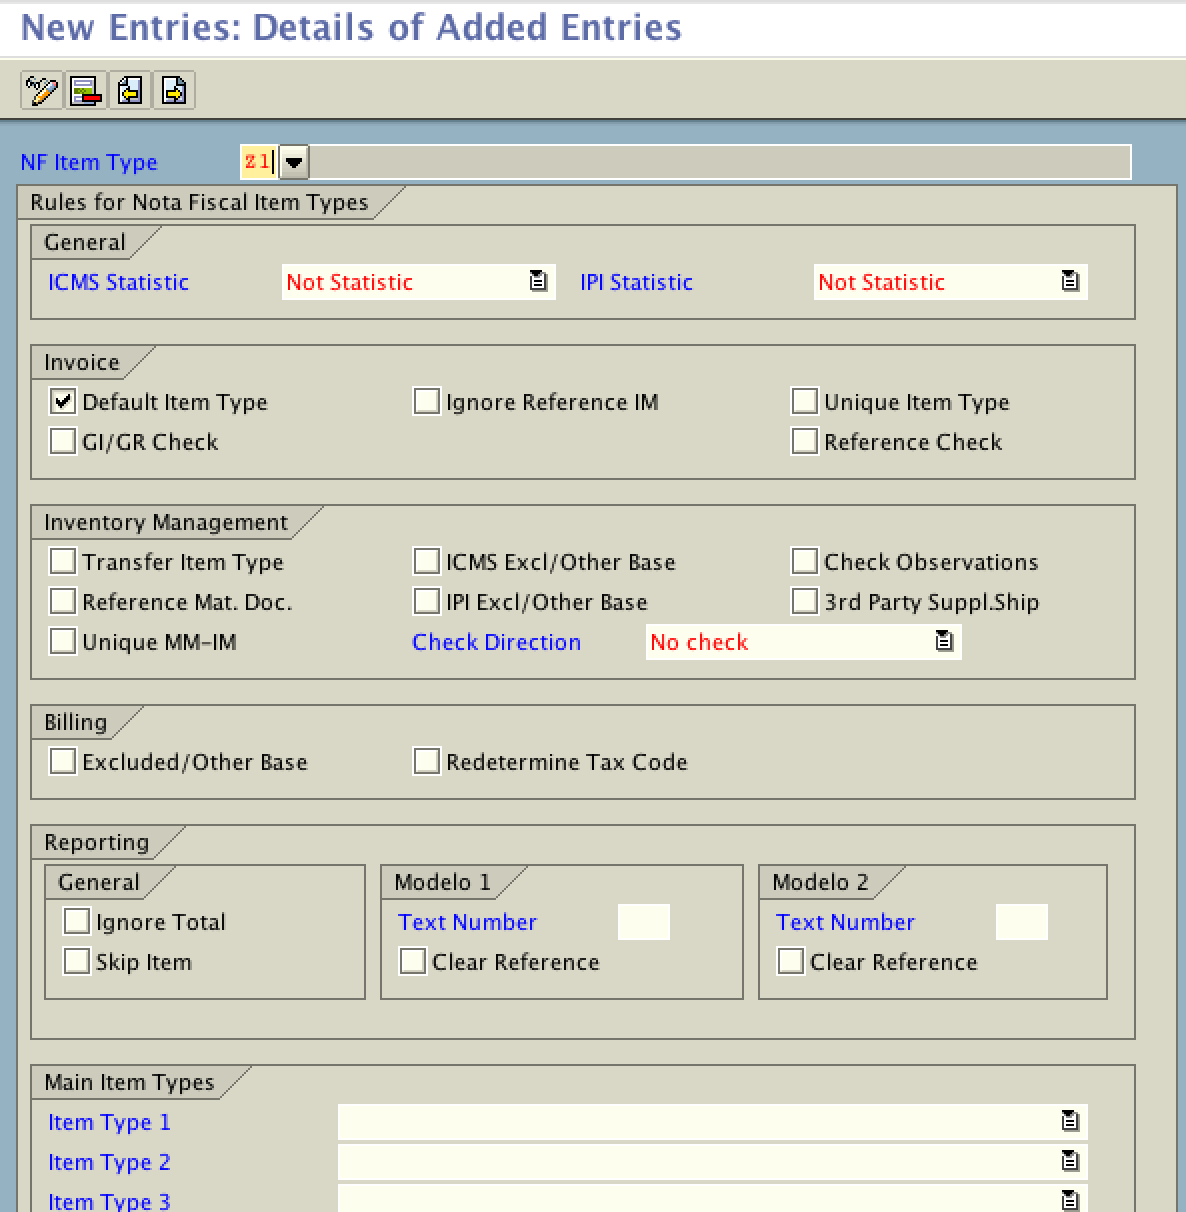Open the Check Direction 'No check' dropdown
This screenshot has width=1186, height=1212.
click(x=790, y=642)
